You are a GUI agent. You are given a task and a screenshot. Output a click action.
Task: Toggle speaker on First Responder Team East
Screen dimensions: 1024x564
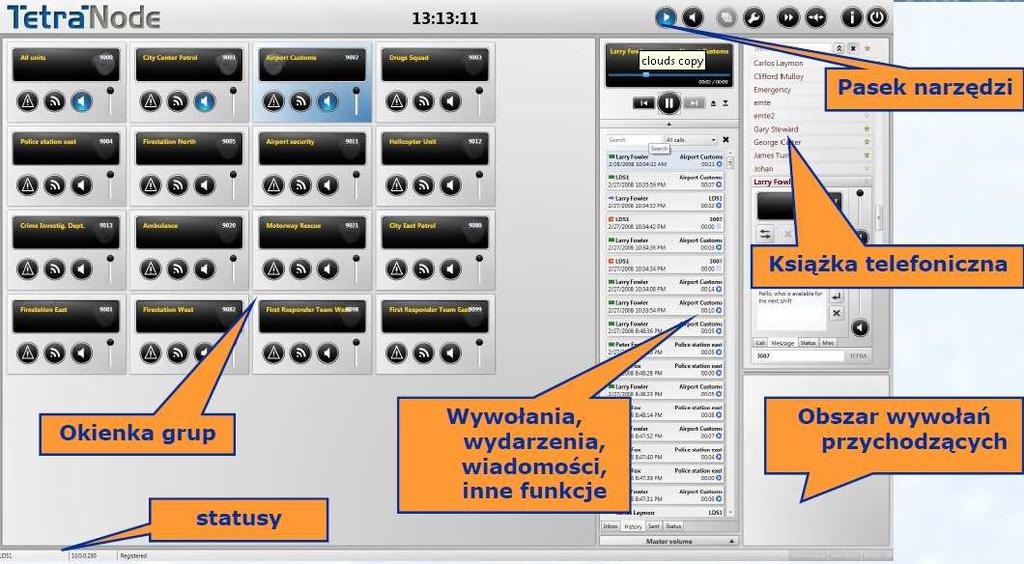click(x=451, y=353)
